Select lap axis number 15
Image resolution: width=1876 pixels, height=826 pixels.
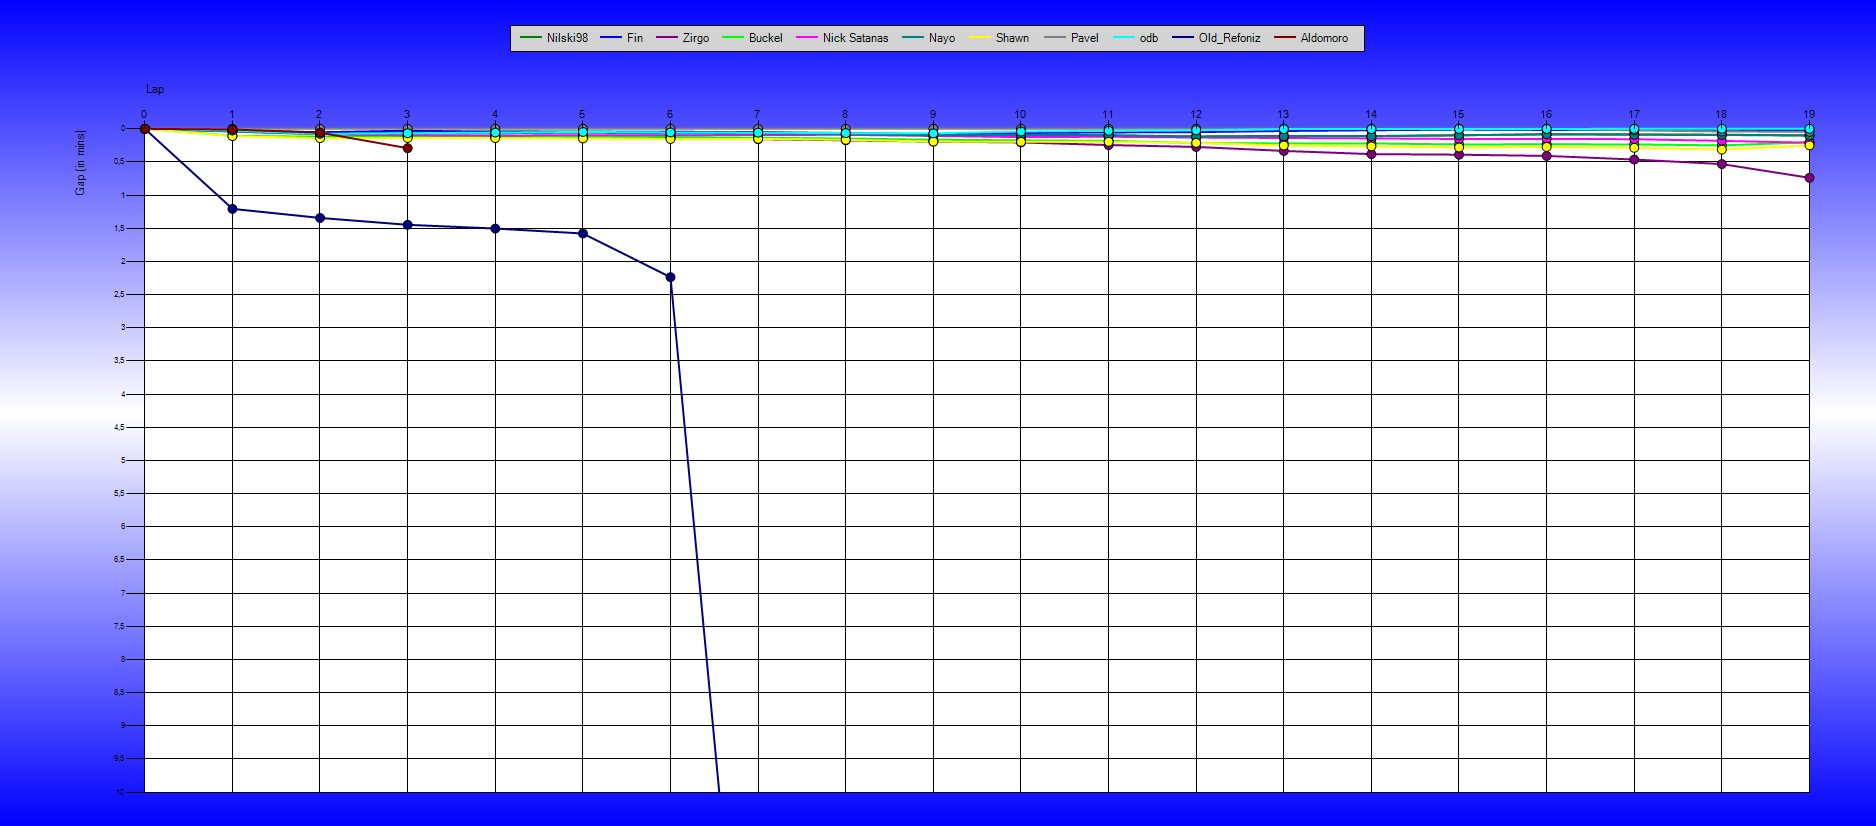point(1458,114)
